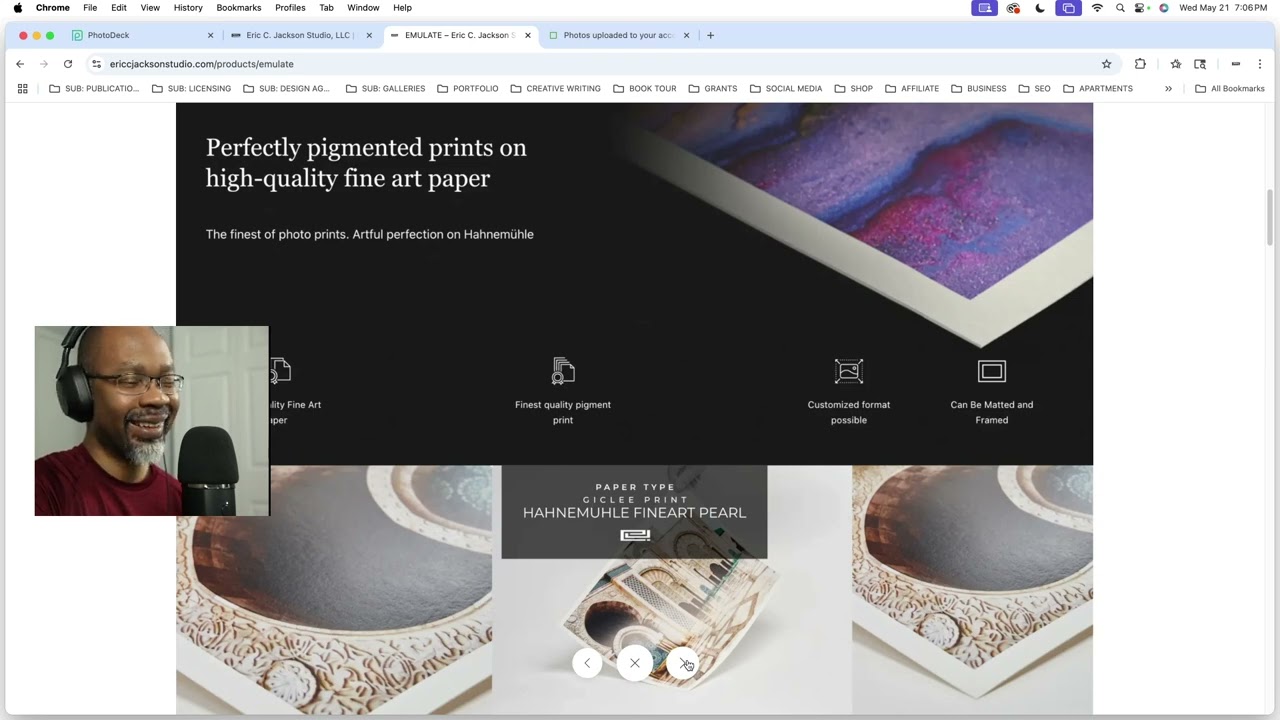Switch to the PhotoDeck tab
1280x720 pixels.
[x=140, y=35]
